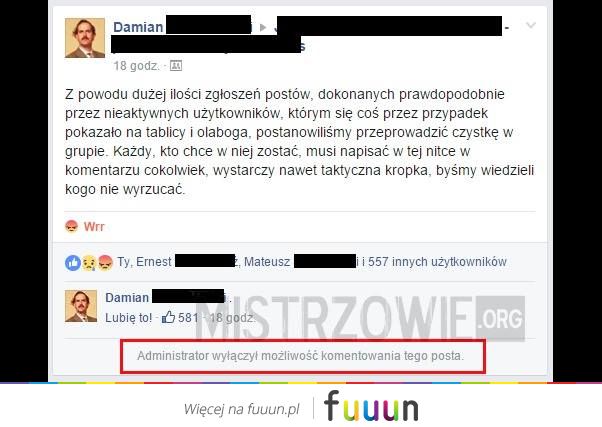
Task: Open Damian's profile from the post author name
Action: click(x=138, y=27)
